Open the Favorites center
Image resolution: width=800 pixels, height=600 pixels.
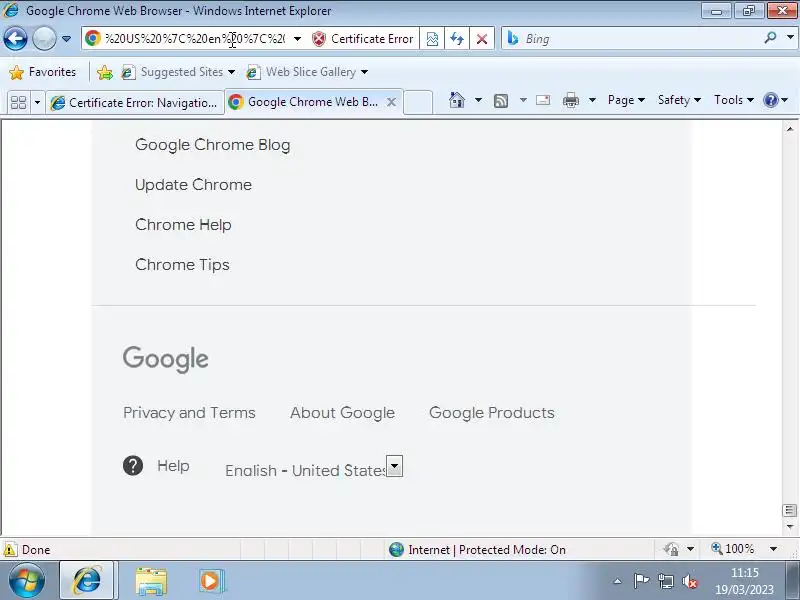pos(43,72)
